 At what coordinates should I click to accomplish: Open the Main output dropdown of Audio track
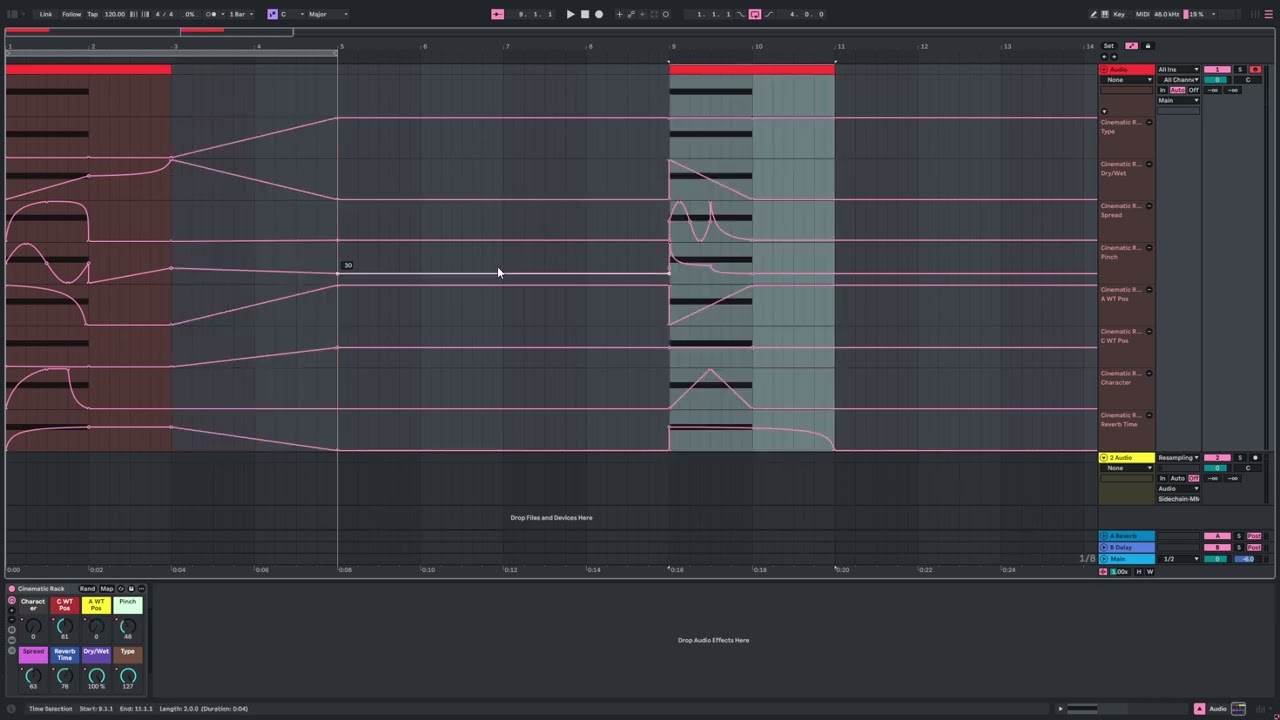coord(1178,100)
